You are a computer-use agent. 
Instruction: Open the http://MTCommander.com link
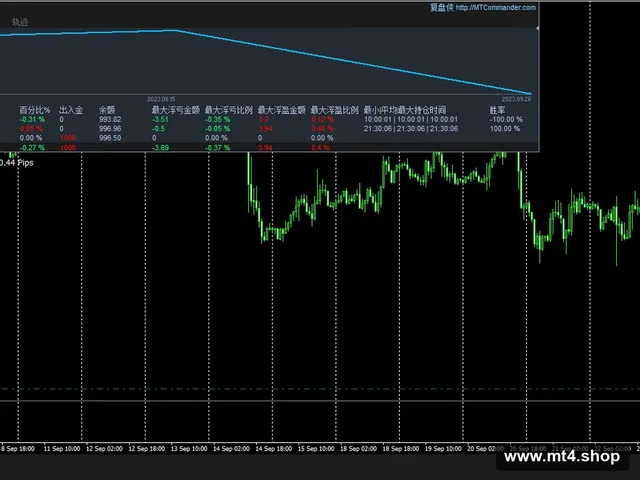[x=496, y=7]
